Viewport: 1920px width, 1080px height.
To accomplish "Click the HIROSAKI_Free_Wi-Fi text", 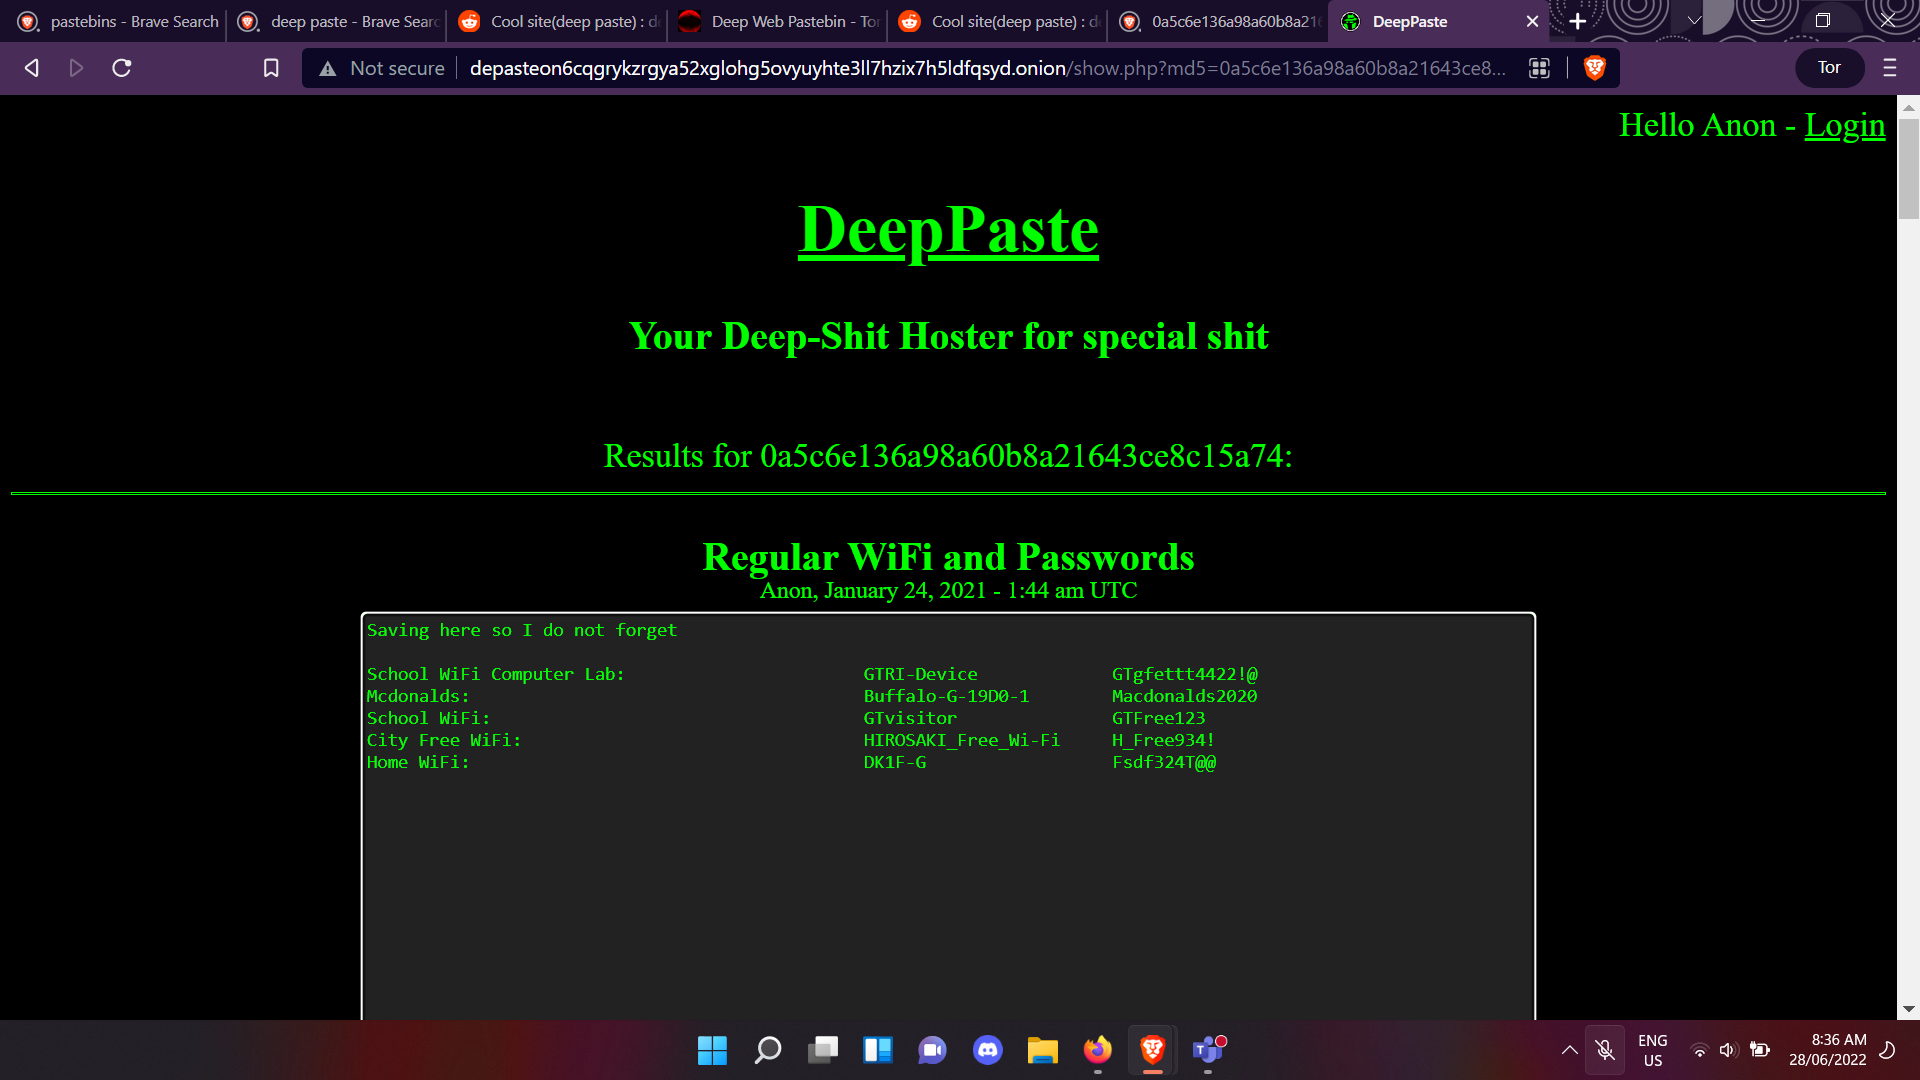I will [x=961, y=740].
